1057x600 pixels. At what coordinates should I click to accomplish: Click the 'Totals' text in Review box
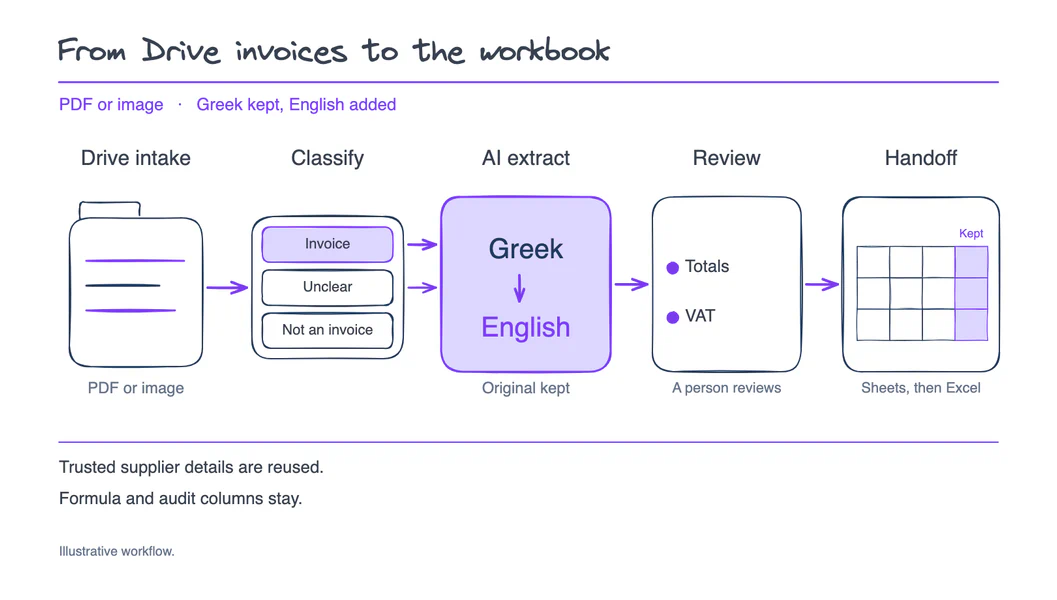pos(707,266)
